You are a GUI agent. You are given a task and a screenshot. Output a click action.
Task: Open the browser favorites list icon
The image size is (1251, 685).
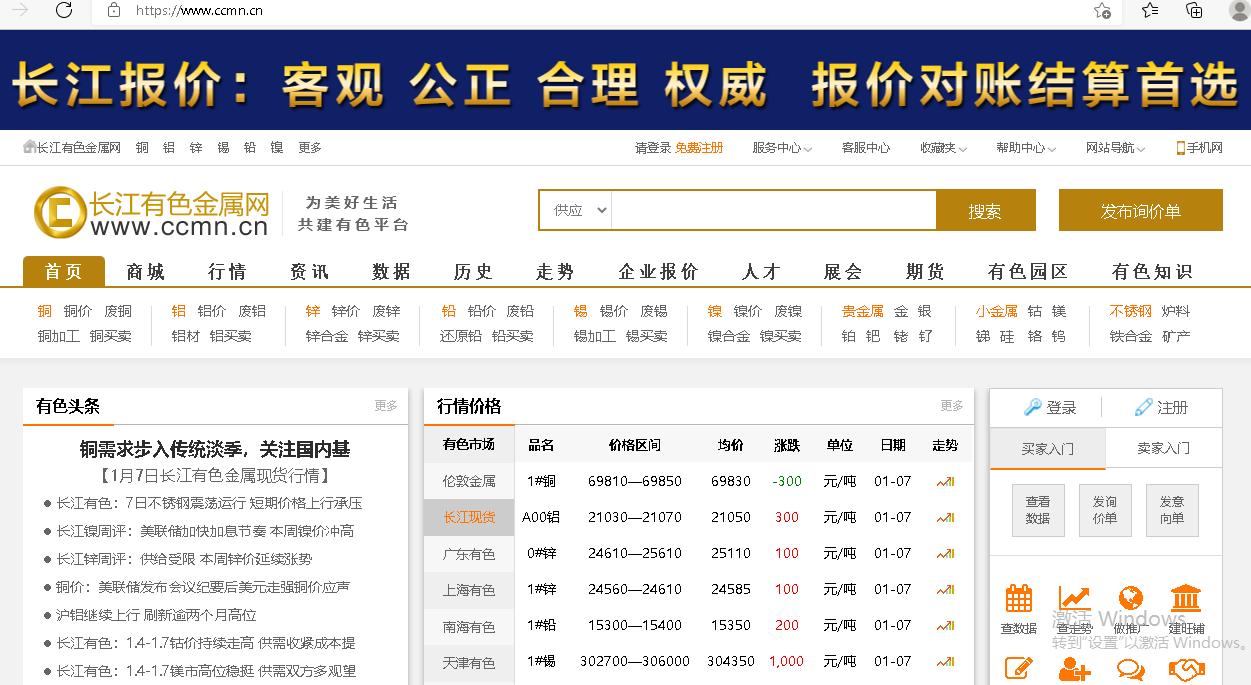coord(1150,10)
